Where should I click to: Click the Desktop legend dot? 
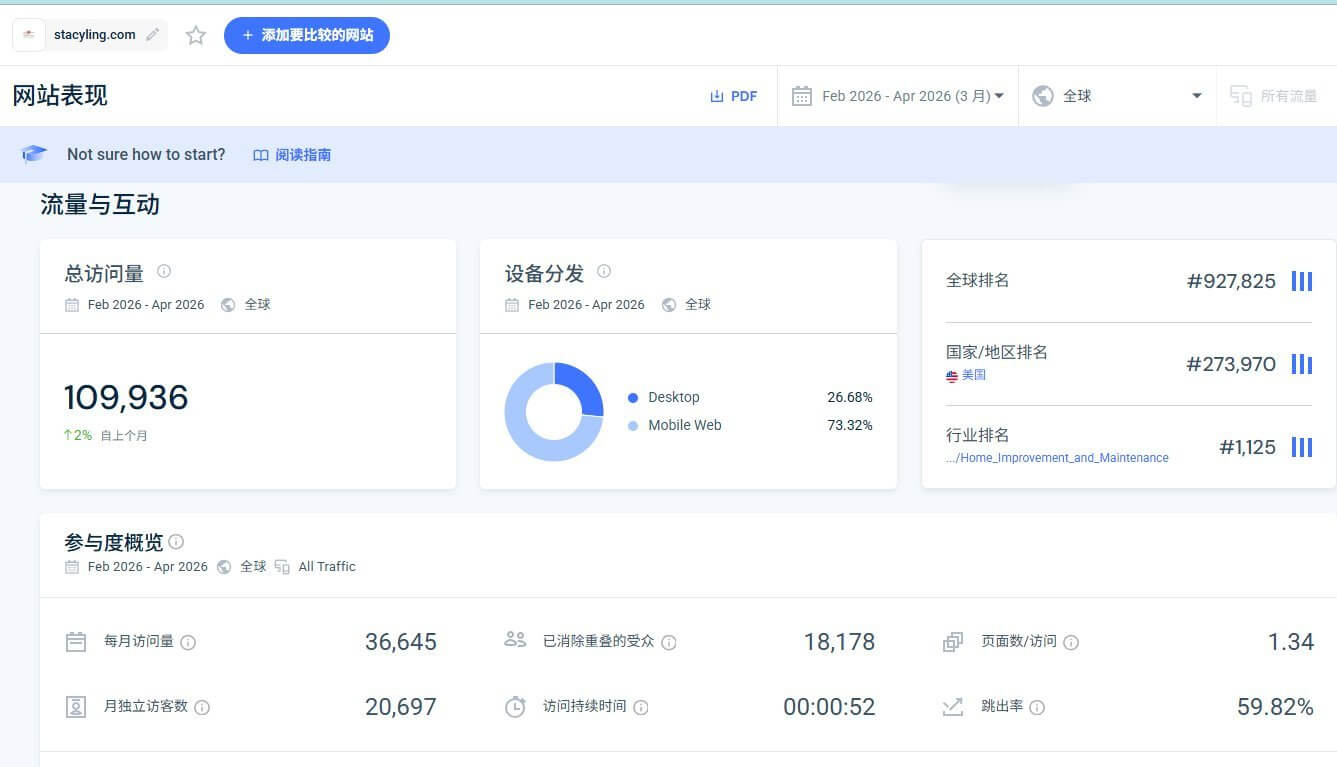633,398
